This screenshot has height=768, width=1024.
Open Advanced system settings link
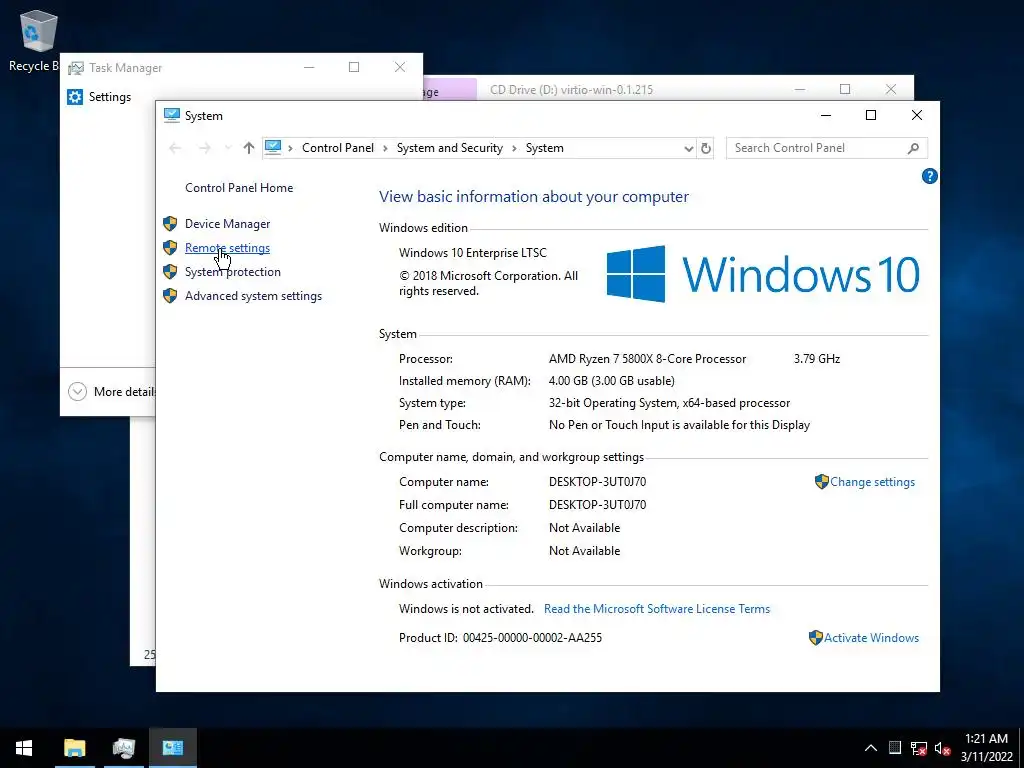[x=253, y=296]
